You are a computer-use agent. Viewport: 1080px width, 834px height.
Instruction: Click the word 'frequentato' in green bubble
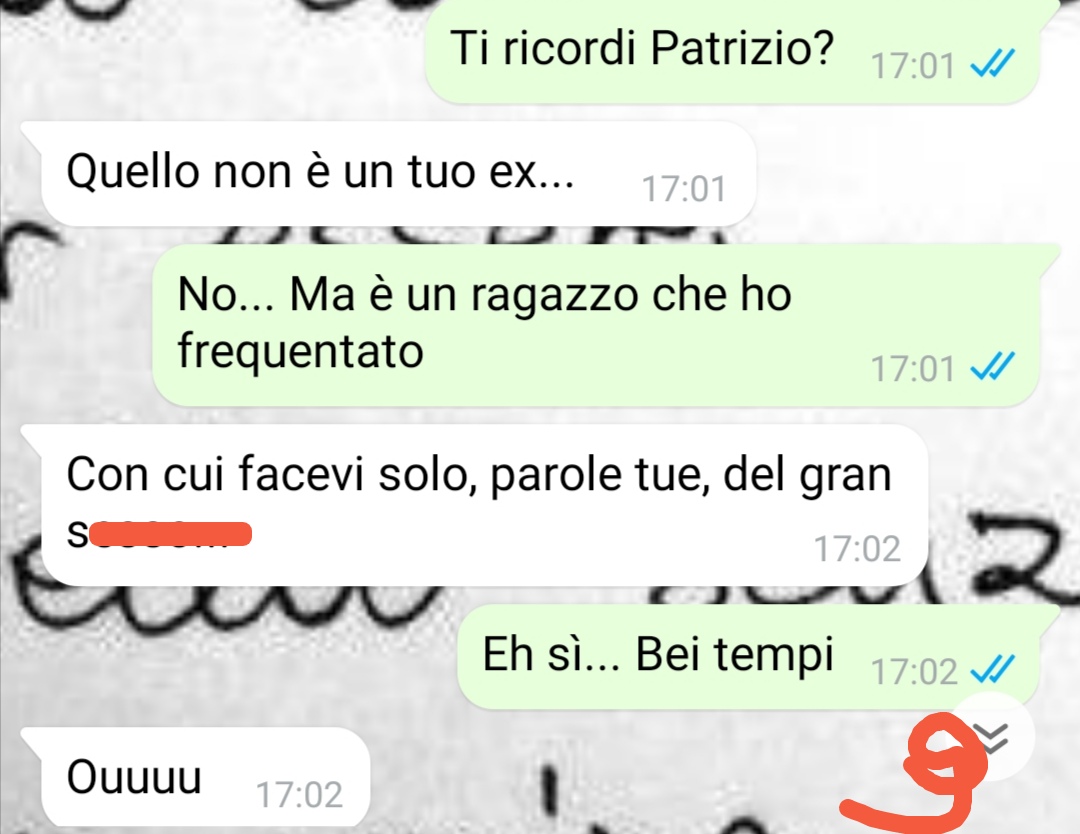point(300,352)
